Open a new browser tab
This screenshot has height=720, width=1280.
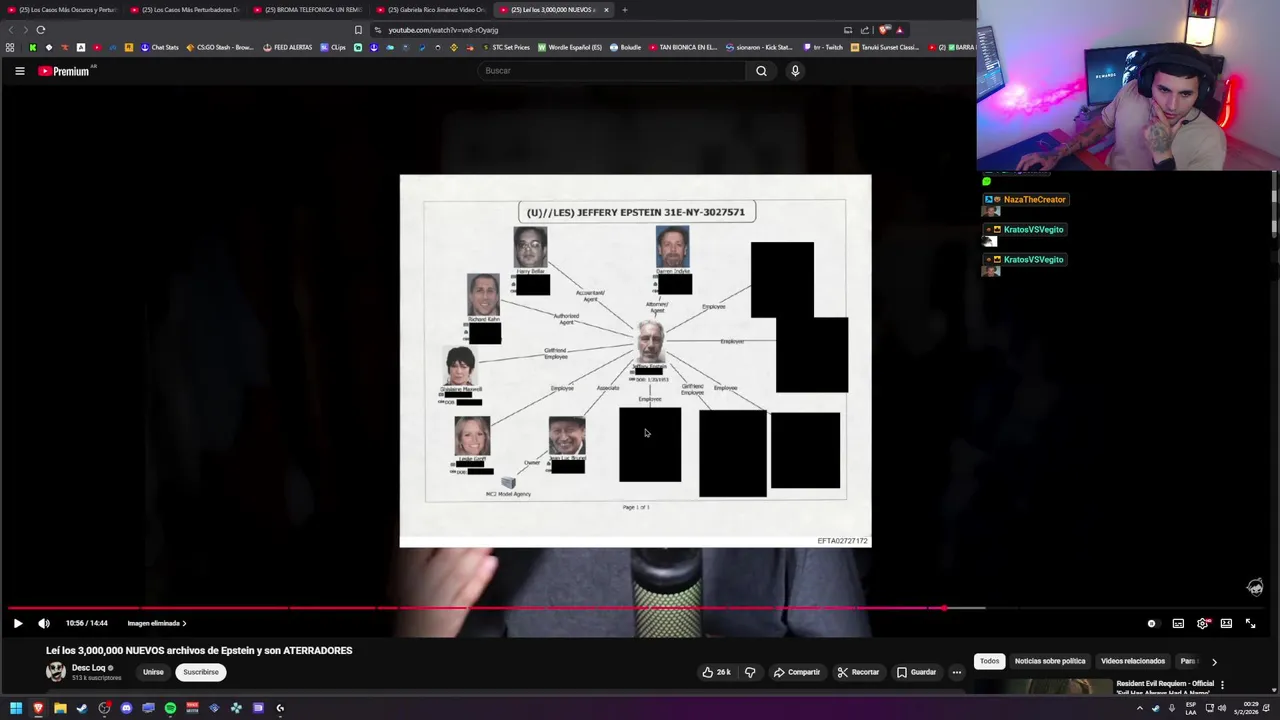coord(624,10)
